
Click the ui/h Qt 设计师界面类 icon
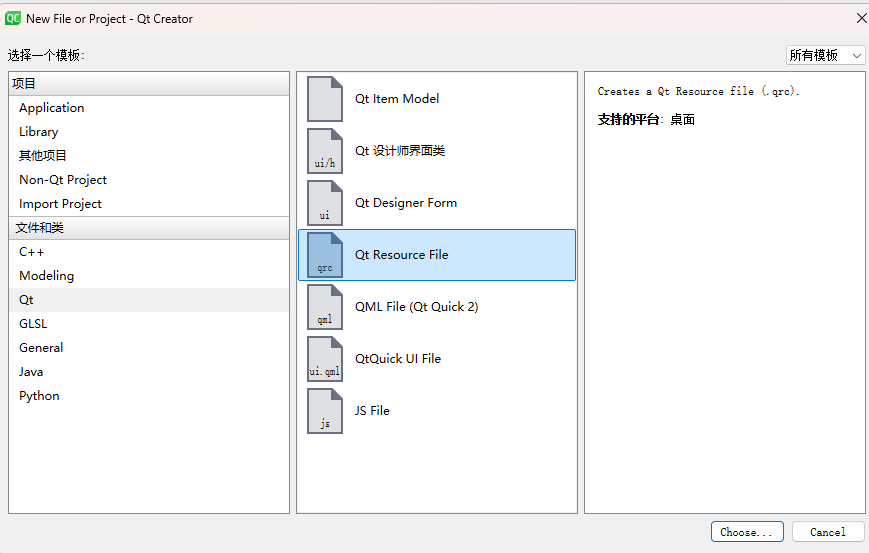pyautogui.click(x=325, y=151)
